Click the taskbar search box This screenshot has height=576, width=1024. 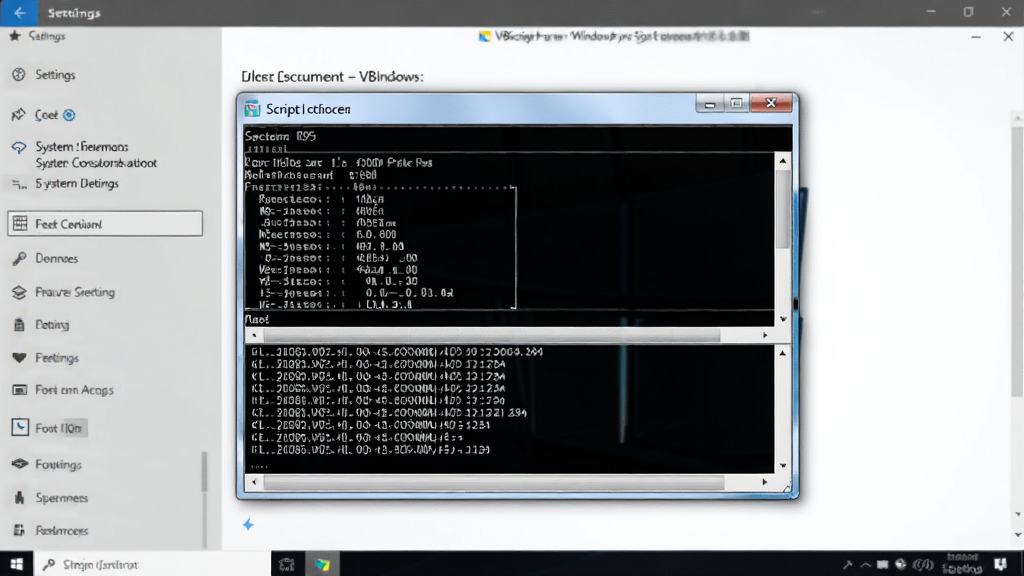click(152, 564)
